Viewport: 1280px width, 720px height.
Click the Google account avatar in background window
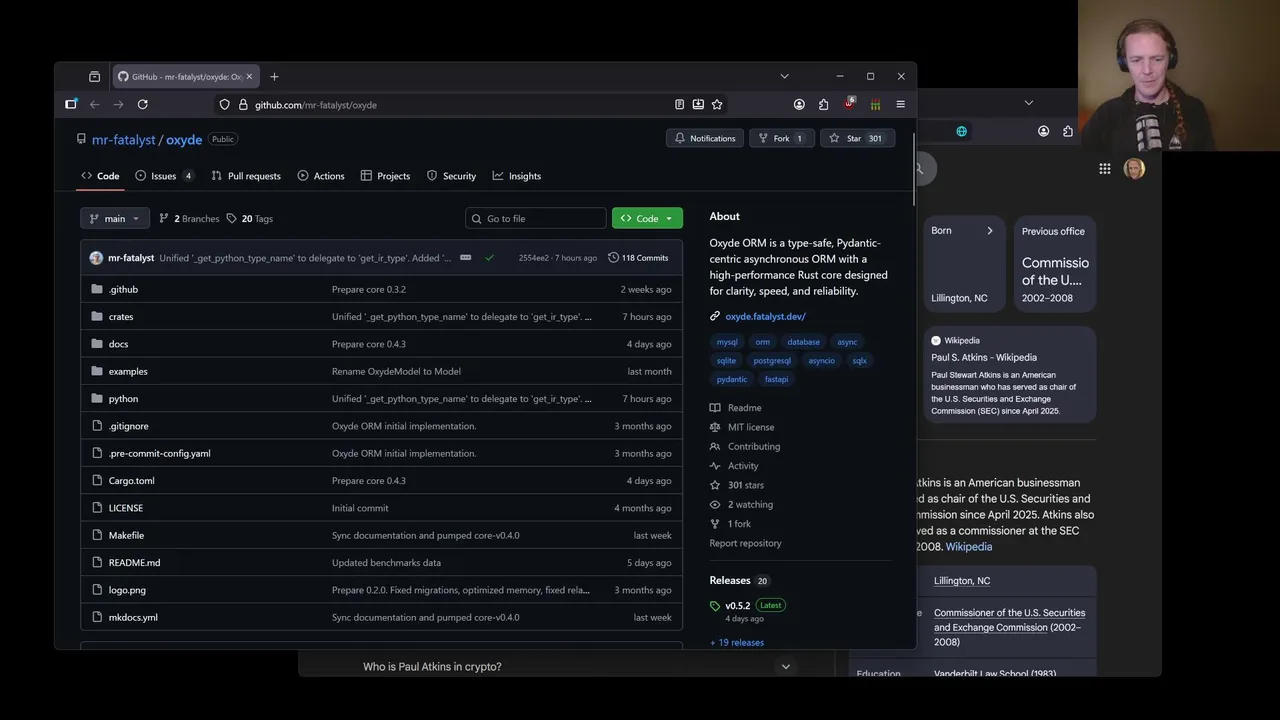1134,169
